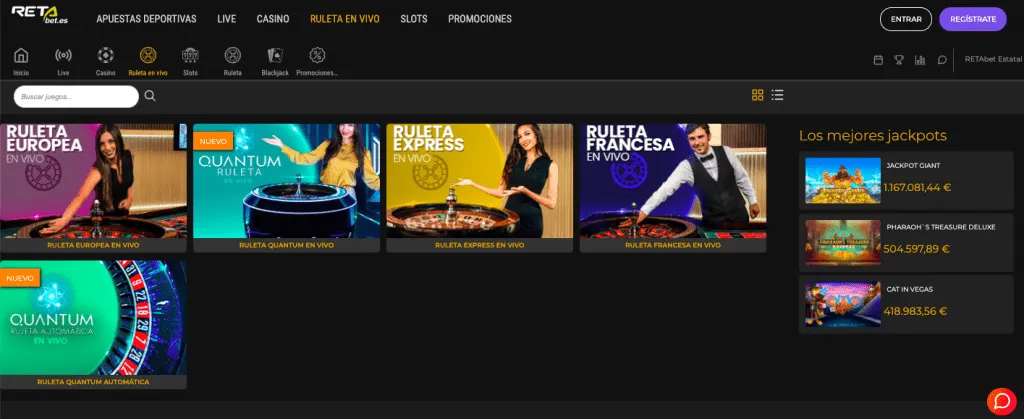Viewport: 1024px width, 419px height.
Task: Open Ruleta en Vivo menu item
Action: coord(345,19)
